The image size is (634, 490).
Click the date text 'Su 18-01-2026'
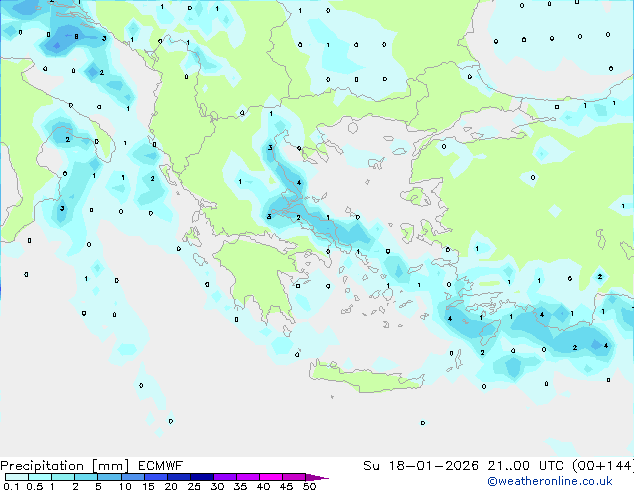pyautogui.click(x=421, y=466)
